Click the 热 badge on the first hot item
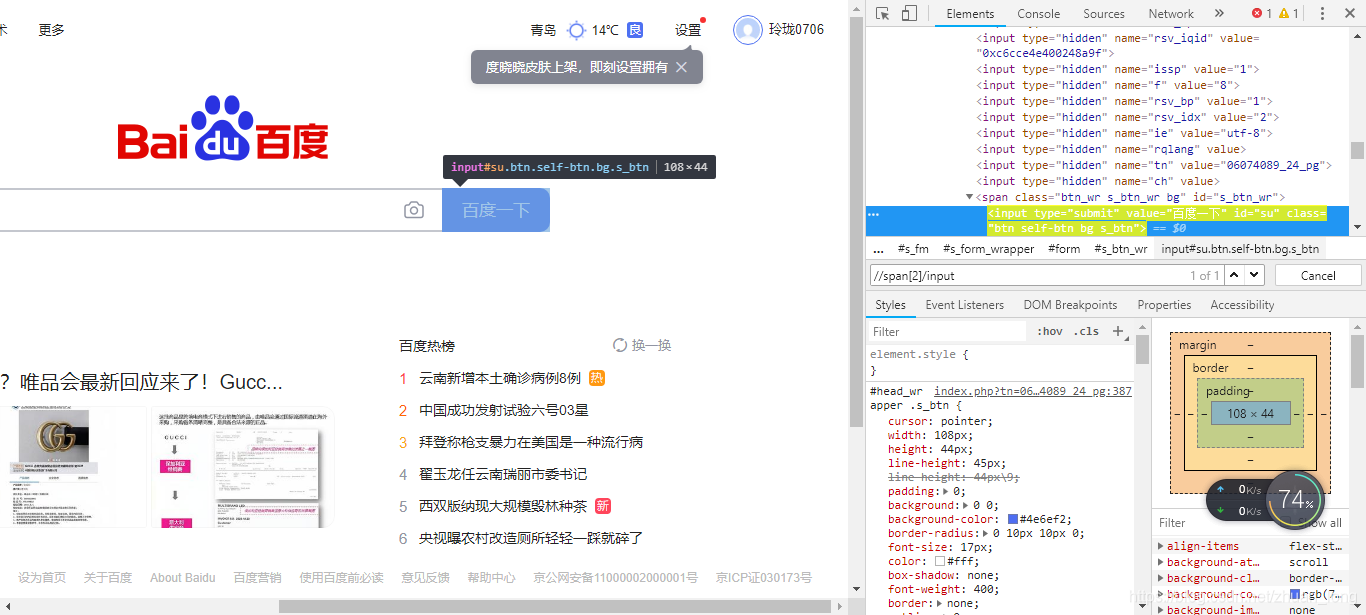The height and width of the screenshot is (615, 1366). 597,378
